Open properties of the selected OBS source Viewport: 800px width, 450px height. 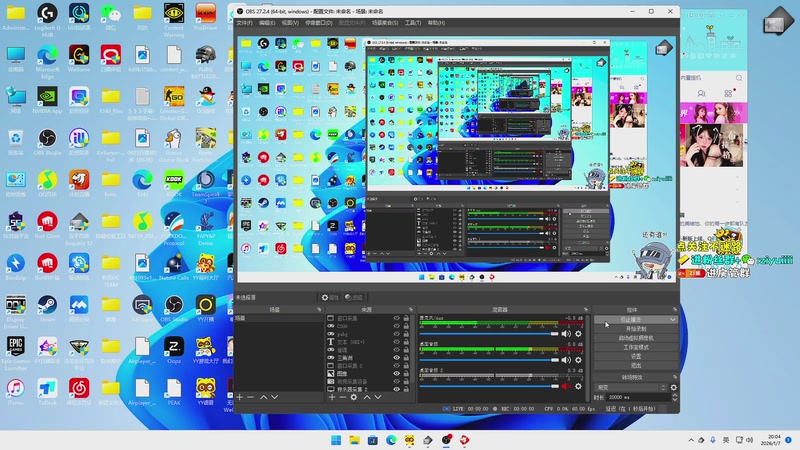(x=330, y=297)
